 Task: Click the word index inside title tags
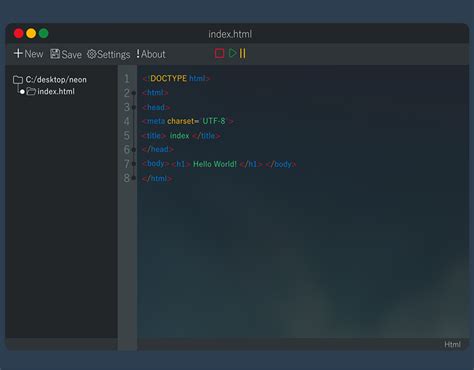tap(179, 136)
